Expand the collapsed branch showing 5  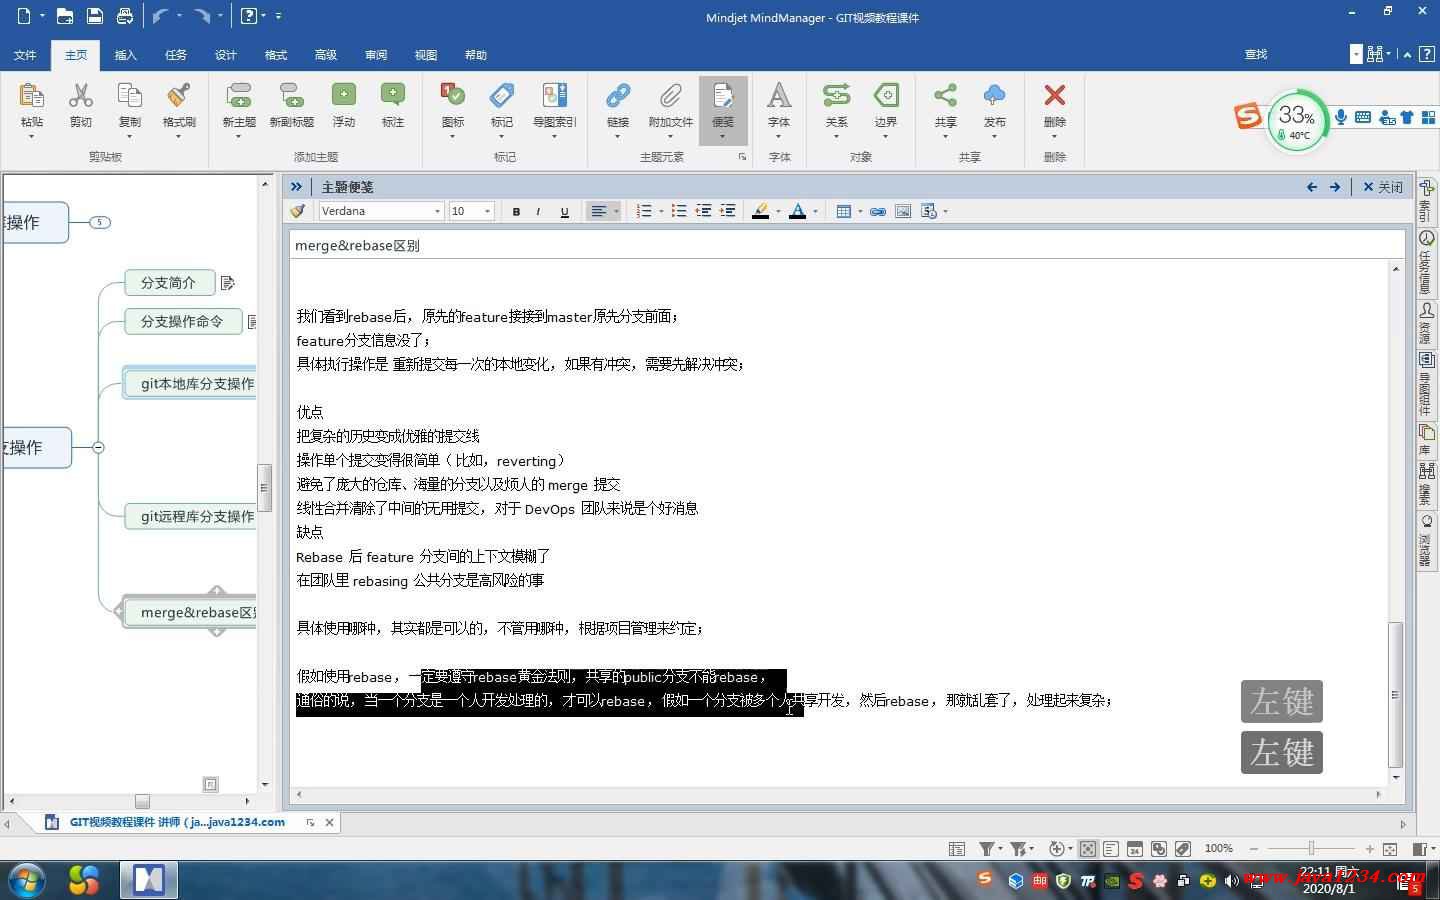point(100,222)
